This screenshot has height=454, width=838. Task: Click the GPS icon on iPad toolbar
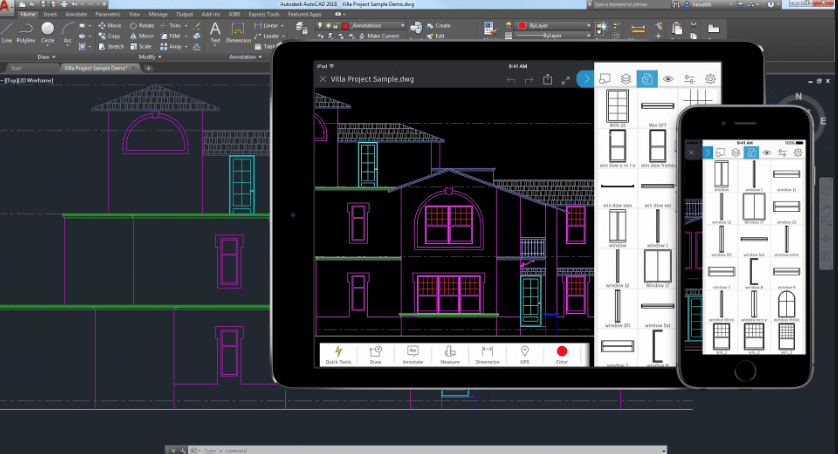pos(525,354)
